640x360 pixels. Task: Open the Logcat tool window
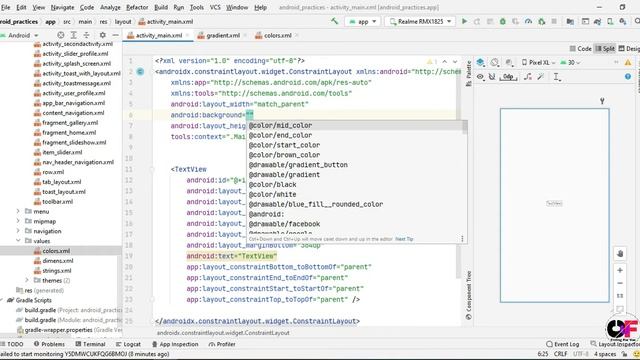click(x=128, y=344)
